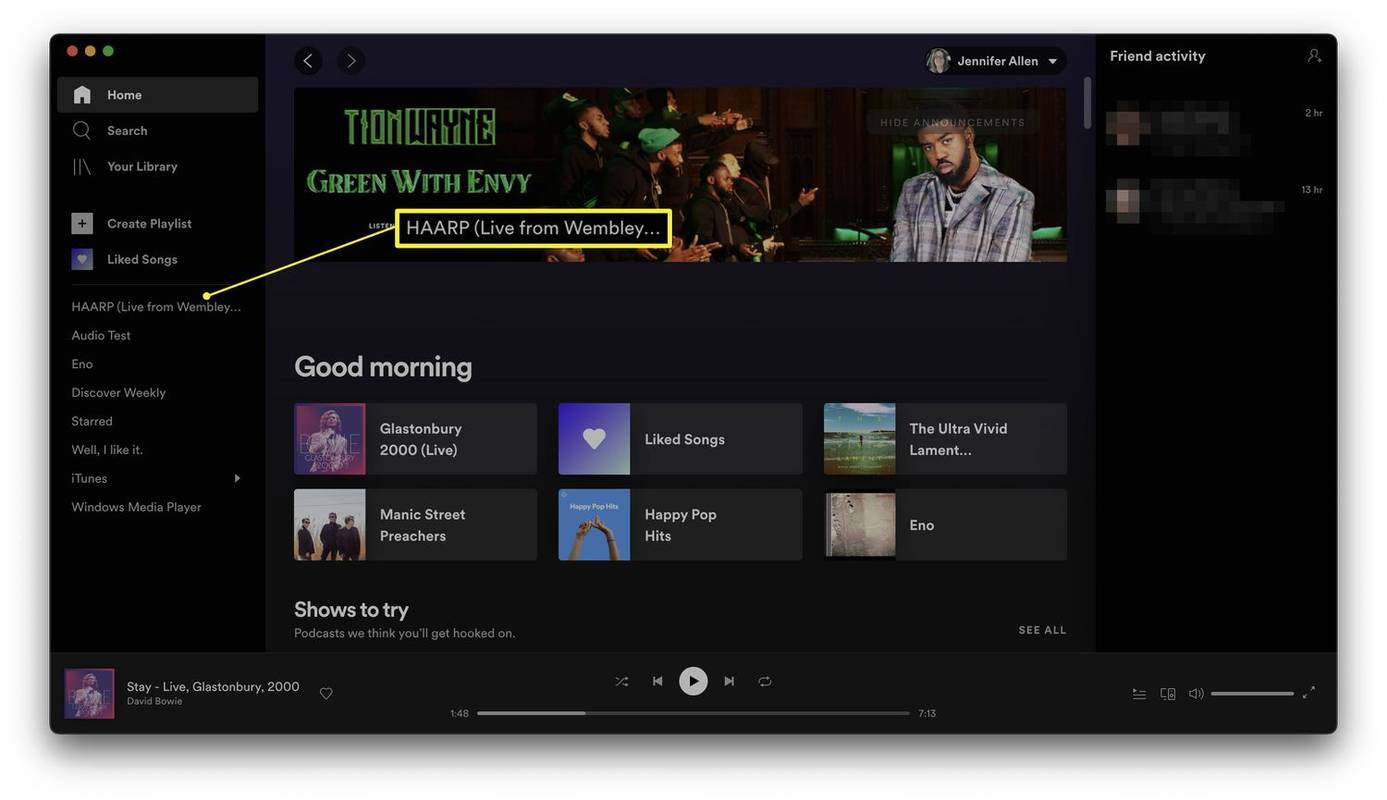Like the current song with heart icon
1387x800 pixels.
pos(326,693)
